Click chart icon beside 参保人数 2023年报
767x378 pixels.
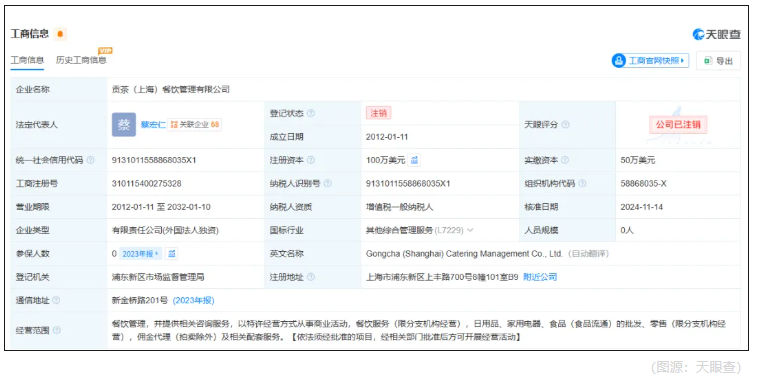[171, 254]
